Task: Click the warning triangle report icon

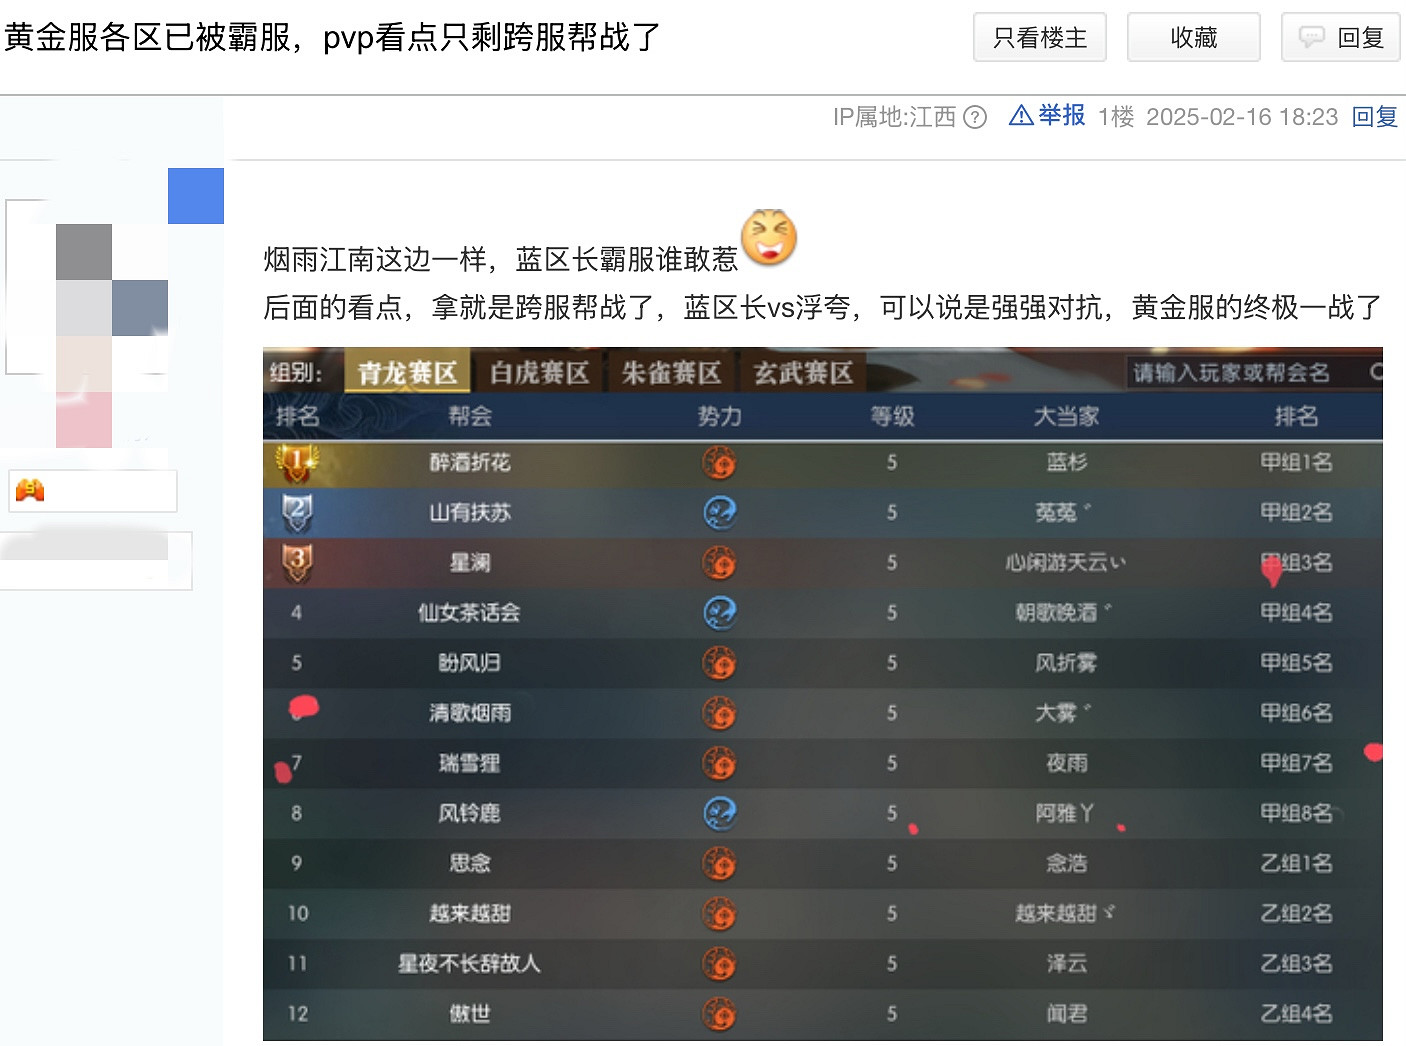Action: click(x=1021, y=116)
